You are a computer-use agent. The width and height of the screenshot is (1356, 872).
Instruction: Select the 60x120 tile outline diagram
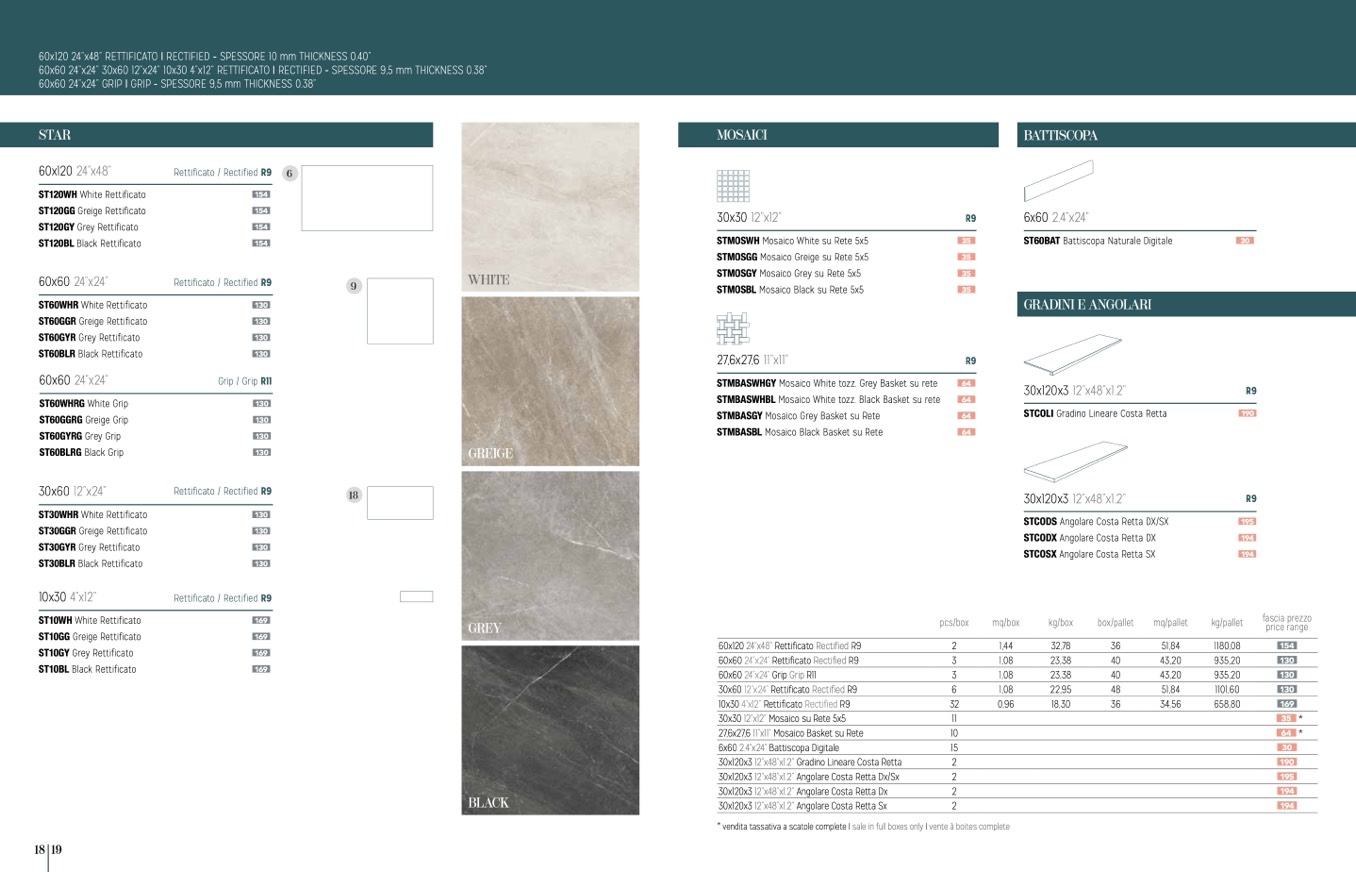367,198
